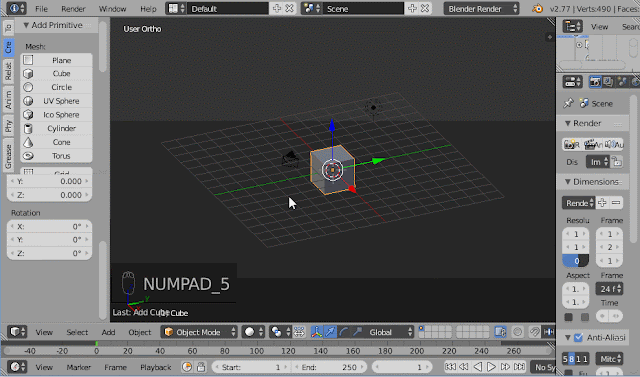Select the rotate manipulator arc icon
The height and width of the screenshot is (377, 640).
[344, 332]
